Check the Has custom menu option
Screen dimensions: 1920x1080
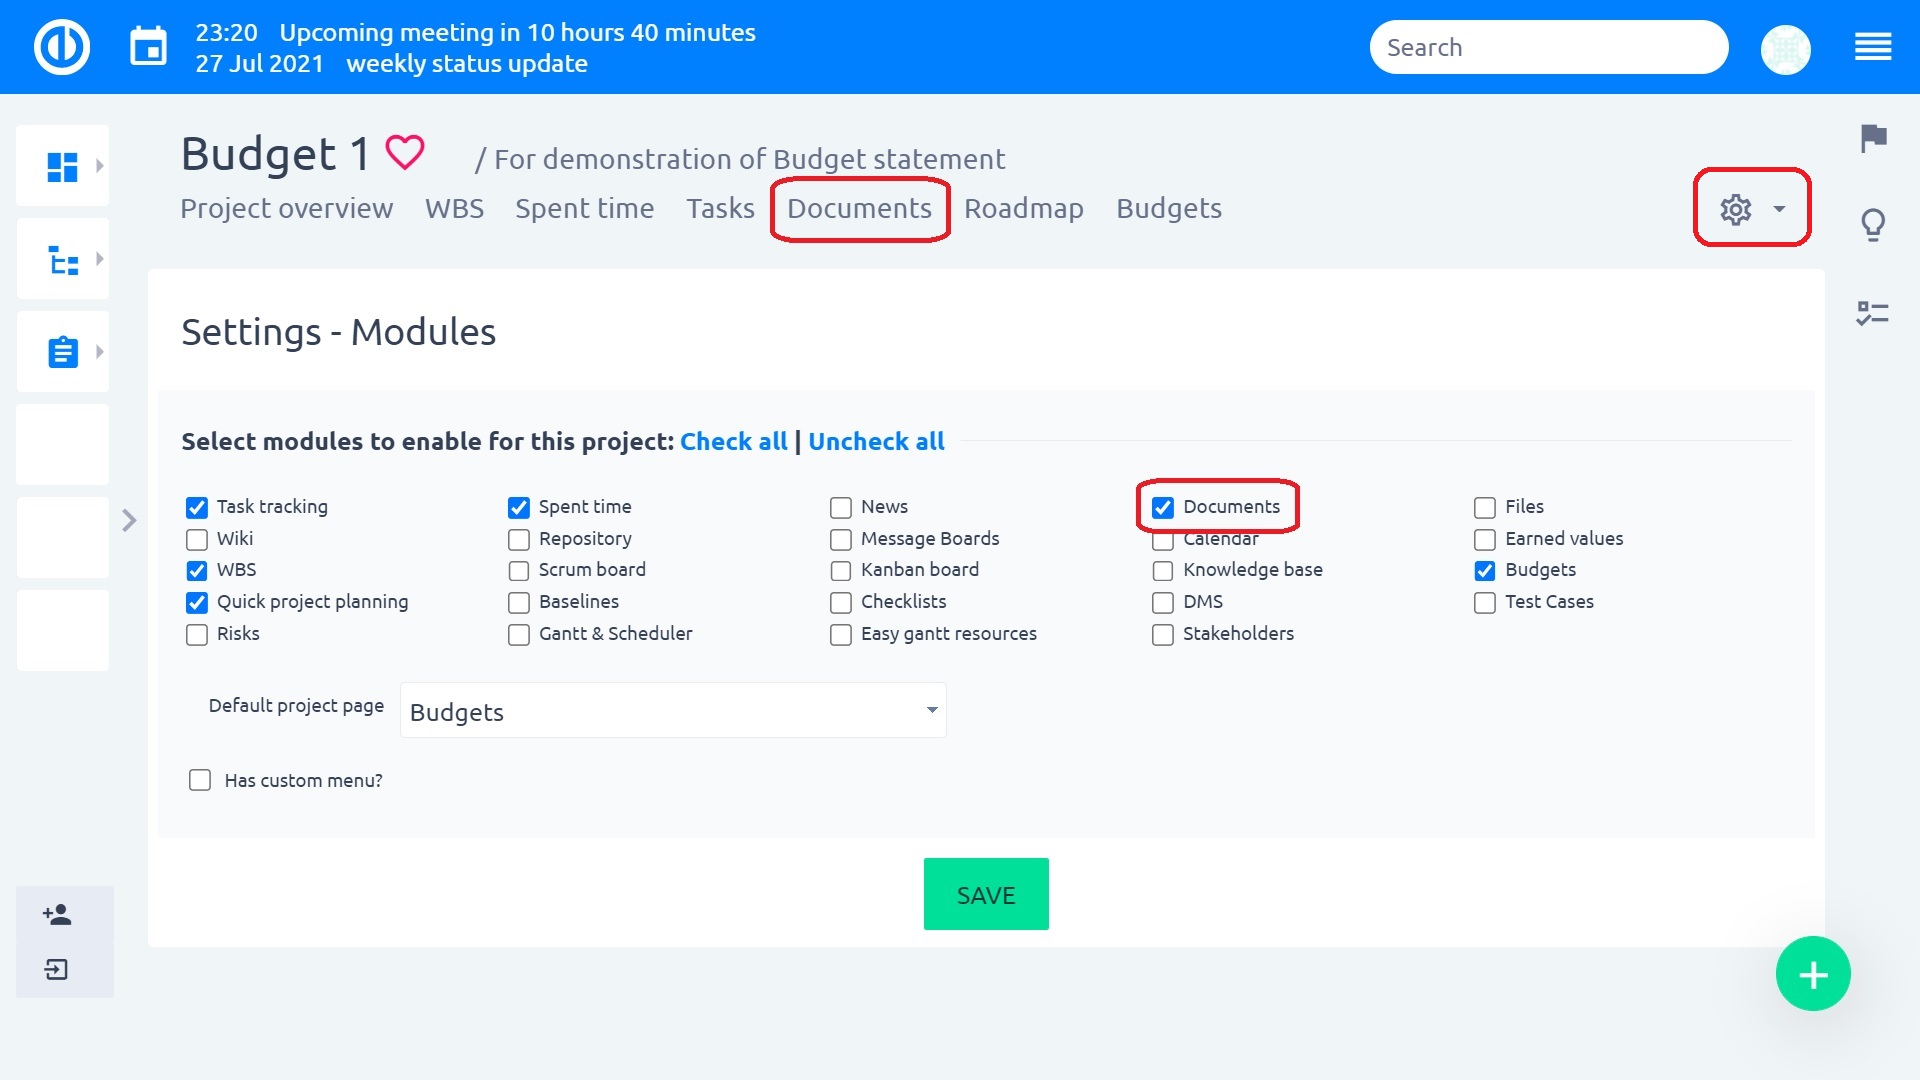pyautogui.click(x=200, y=780)
